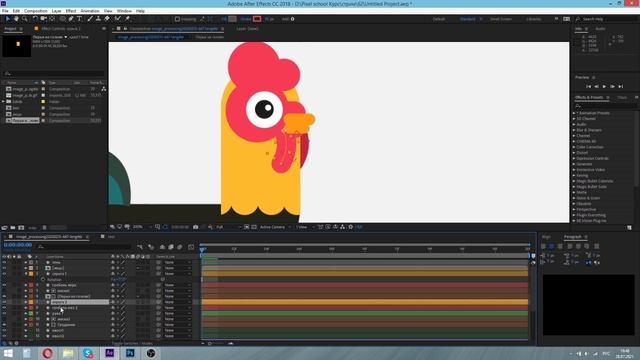Viewport: 640px width, 360px height.
Task: Toggle the shy switch of the first layer
Action: pos(113,262)
